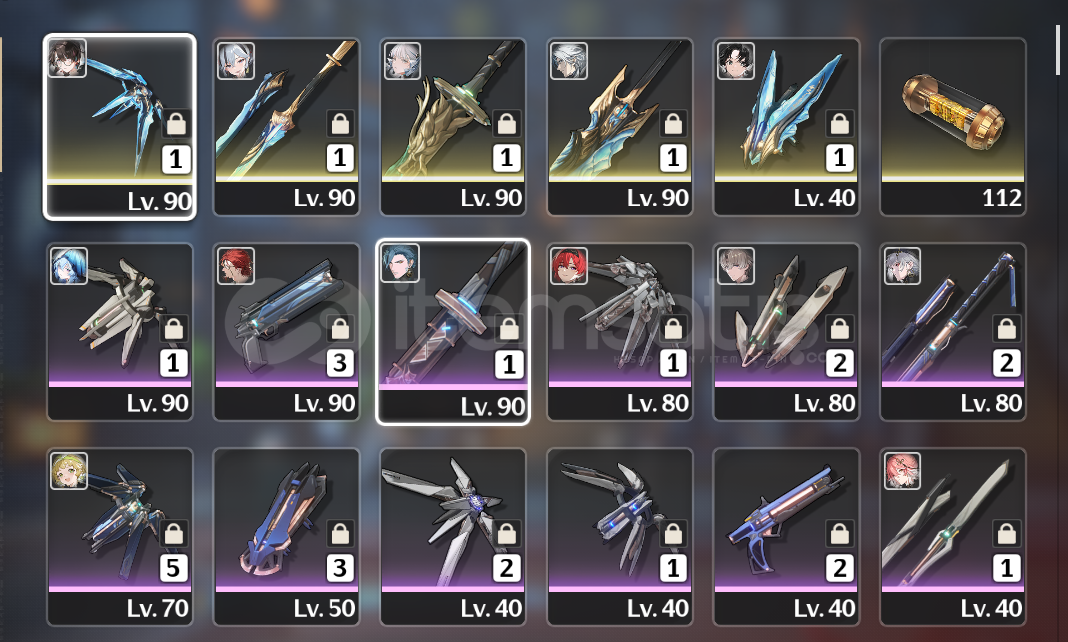Toggle the lock on the golden broadblade Lv. 90
The height and width of the screenshot is (642, 1068).
(506, 124)
